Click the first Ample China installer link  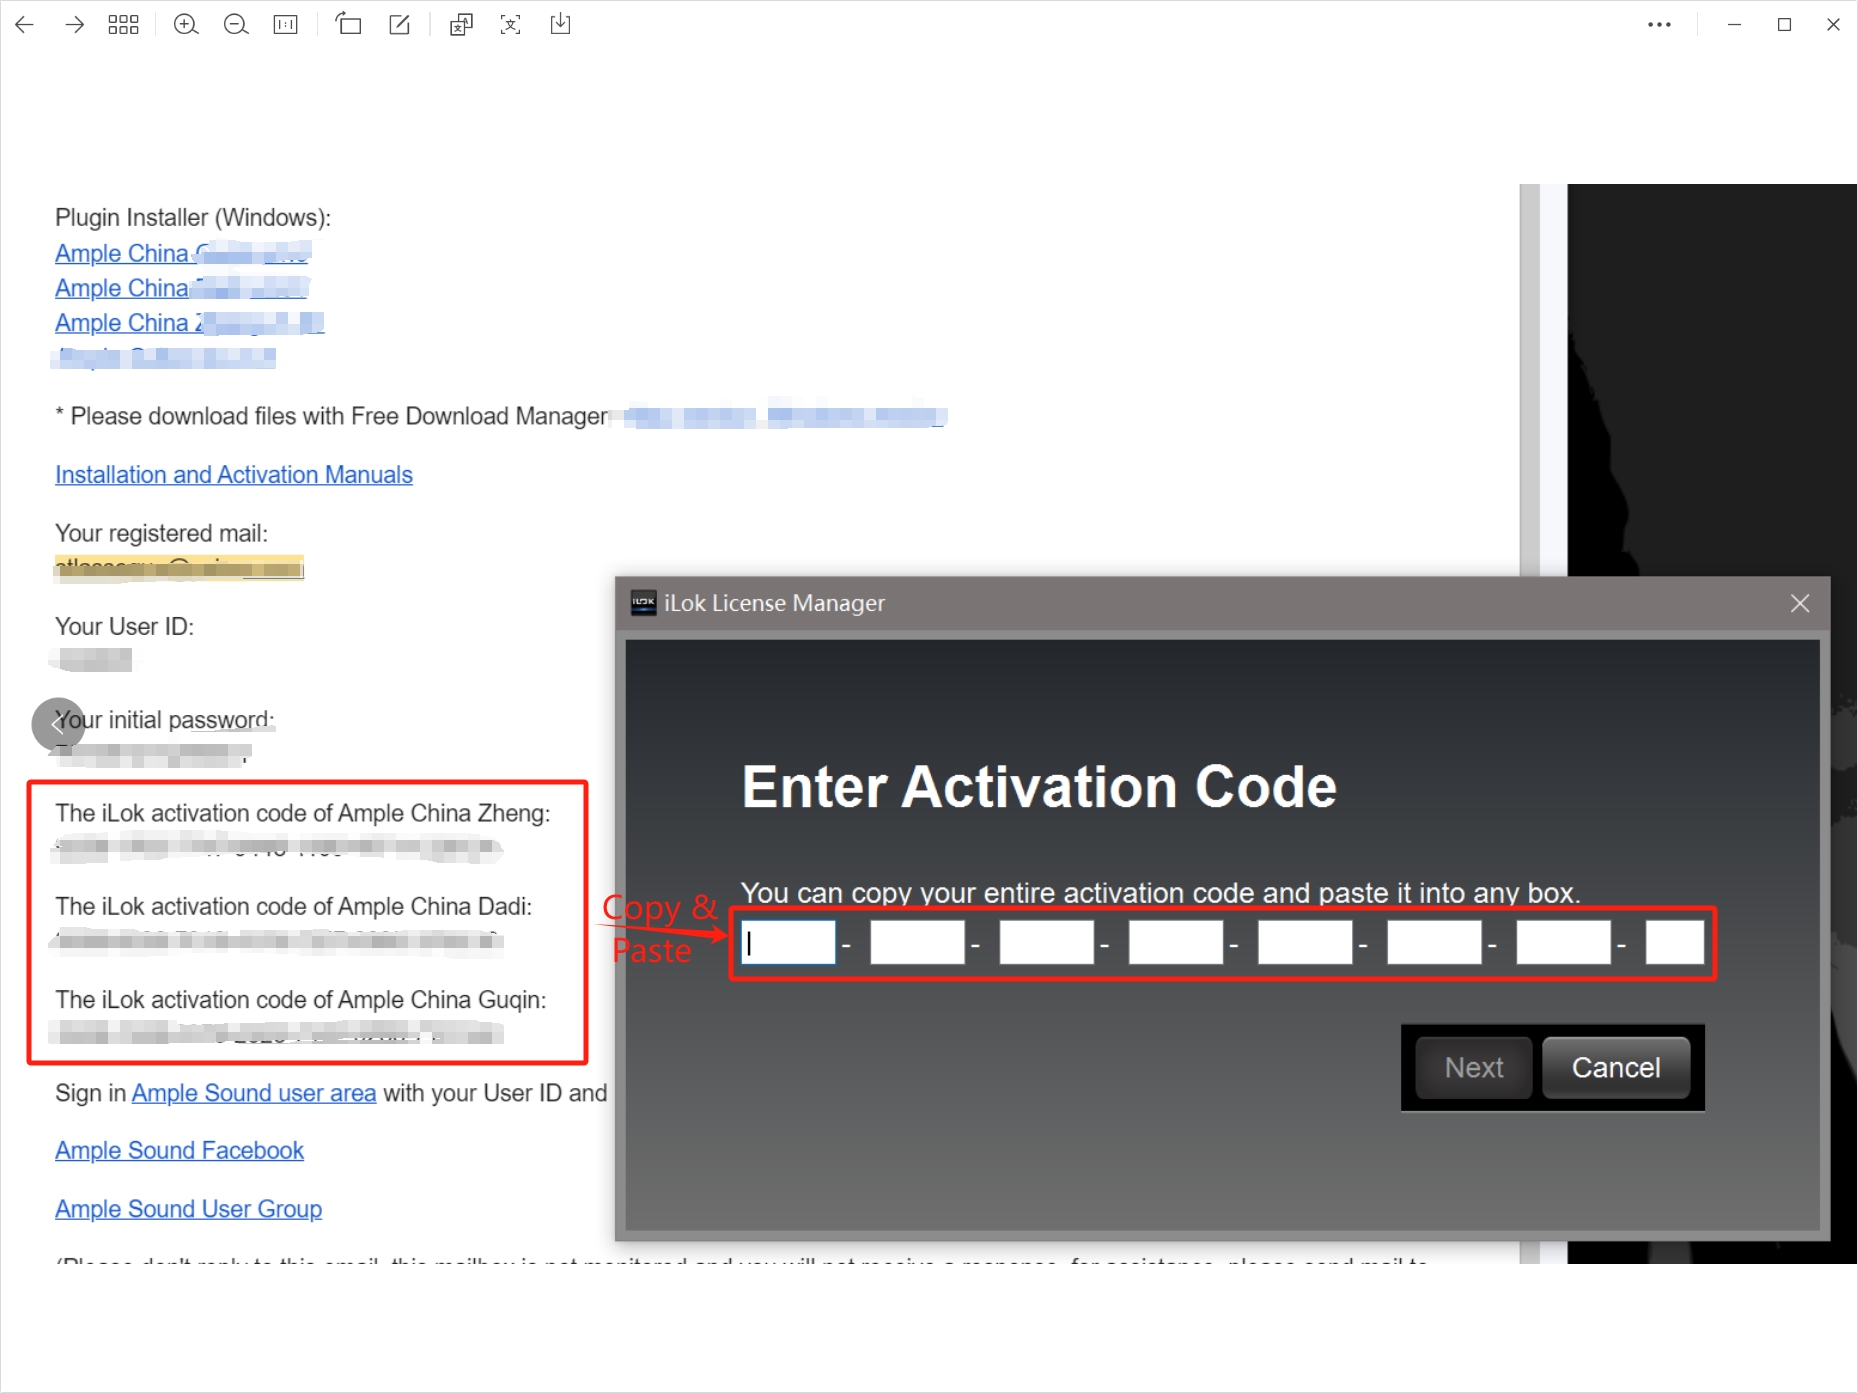point(183,254)
